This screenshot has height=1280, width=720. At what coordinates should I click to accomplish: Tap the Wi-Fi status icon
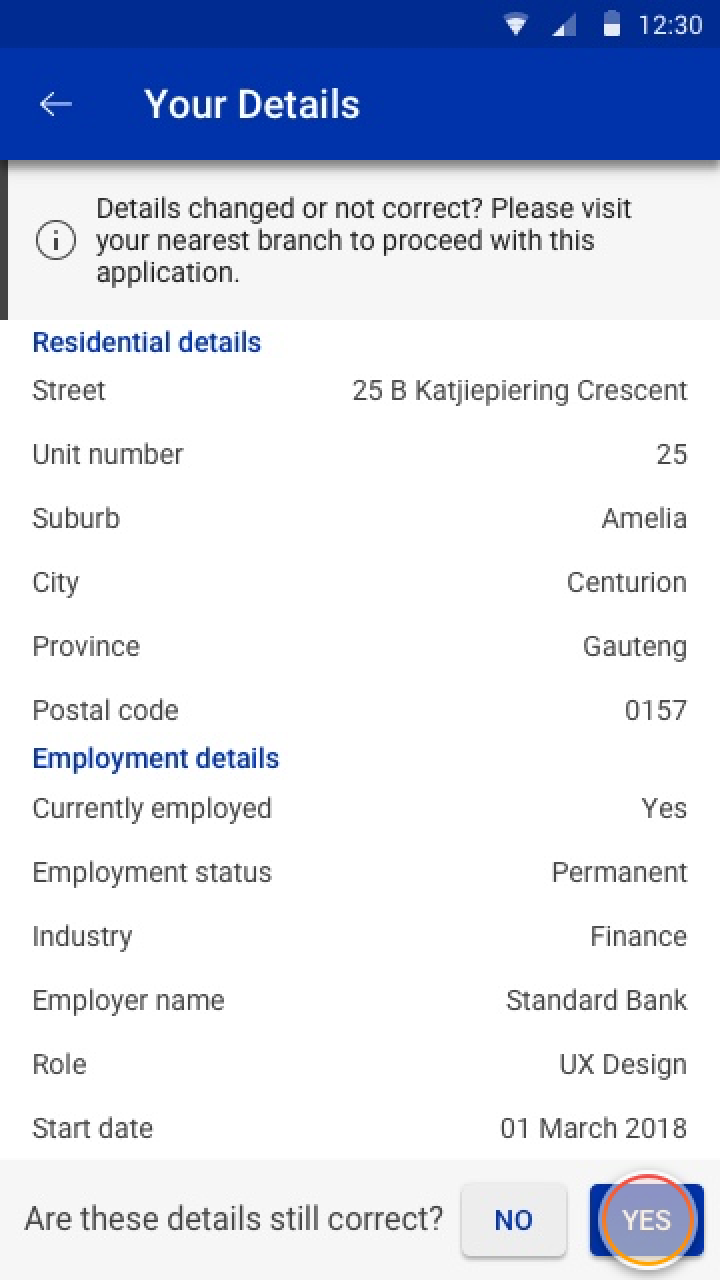coord(516,25)
